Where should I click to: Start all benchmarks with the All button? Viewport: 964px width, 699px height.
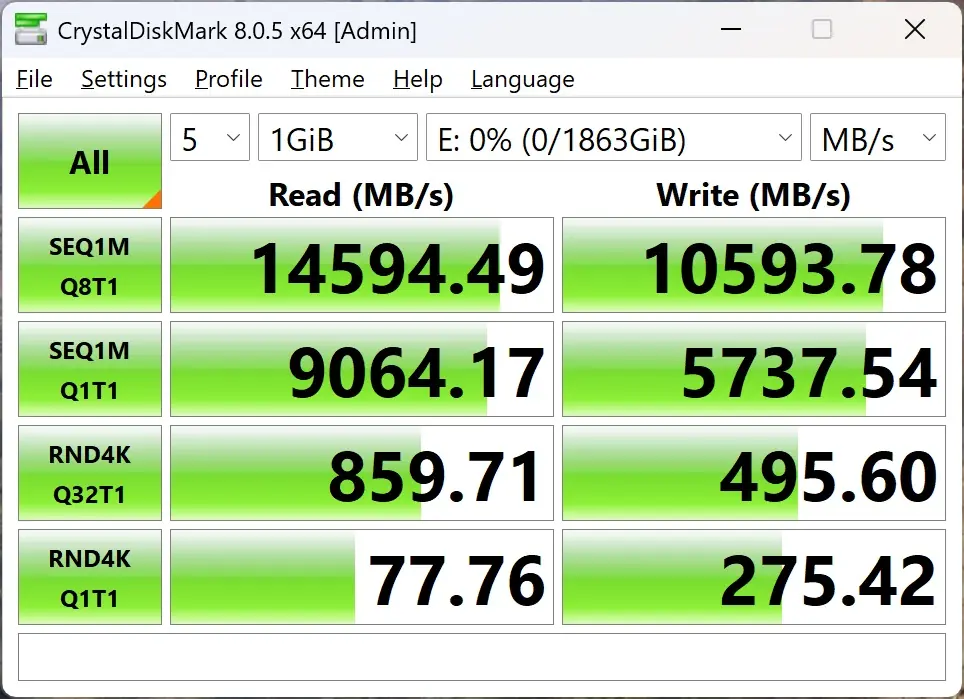click(x=90, y=161)
